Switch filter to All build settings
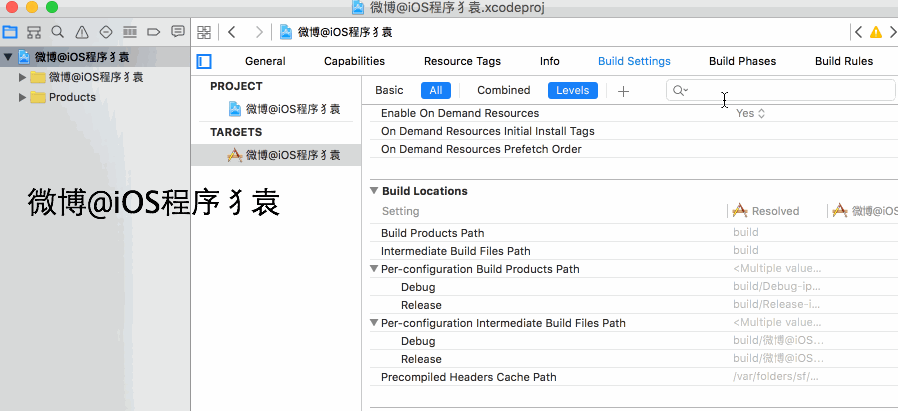The height and width of the screenshot is (411, 898). coord(435,90)
